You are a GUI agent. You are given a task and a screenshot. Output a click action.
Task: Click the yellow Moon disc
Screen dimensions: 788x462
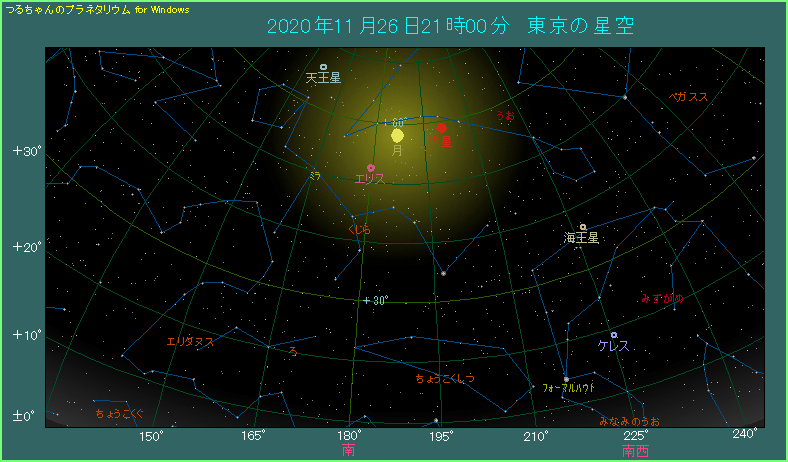(x=398, y=135)
